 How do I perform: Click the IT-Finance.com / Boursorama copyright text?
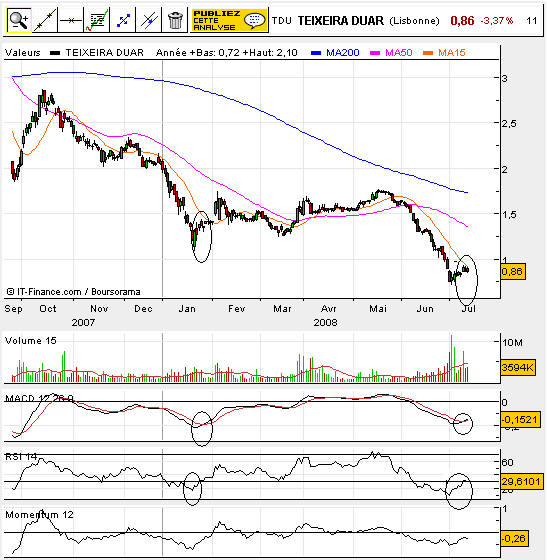pyautogui.click(x=73, y=292)
